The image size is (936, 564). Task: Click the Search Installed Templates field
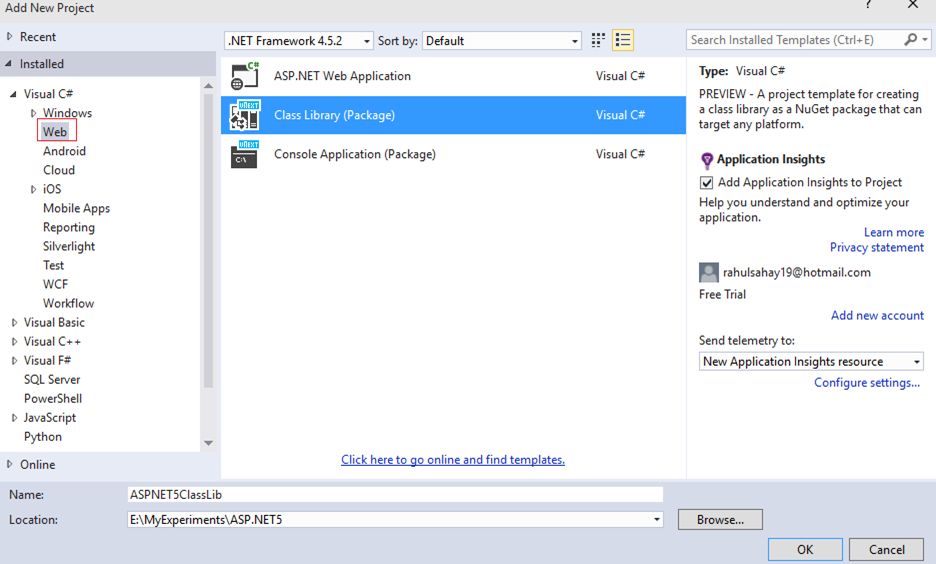click(x=794, y=40)
